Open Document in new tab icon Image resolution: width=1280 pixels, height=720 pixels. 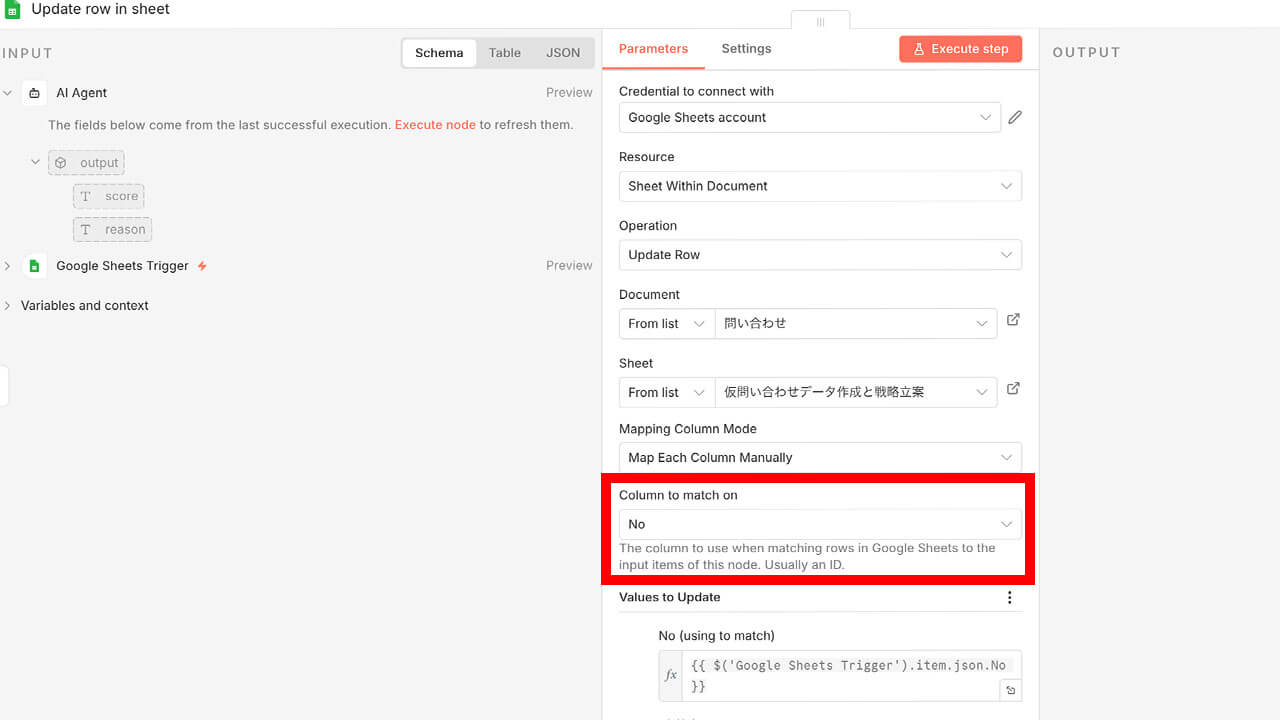click(x=1013, y=320)
